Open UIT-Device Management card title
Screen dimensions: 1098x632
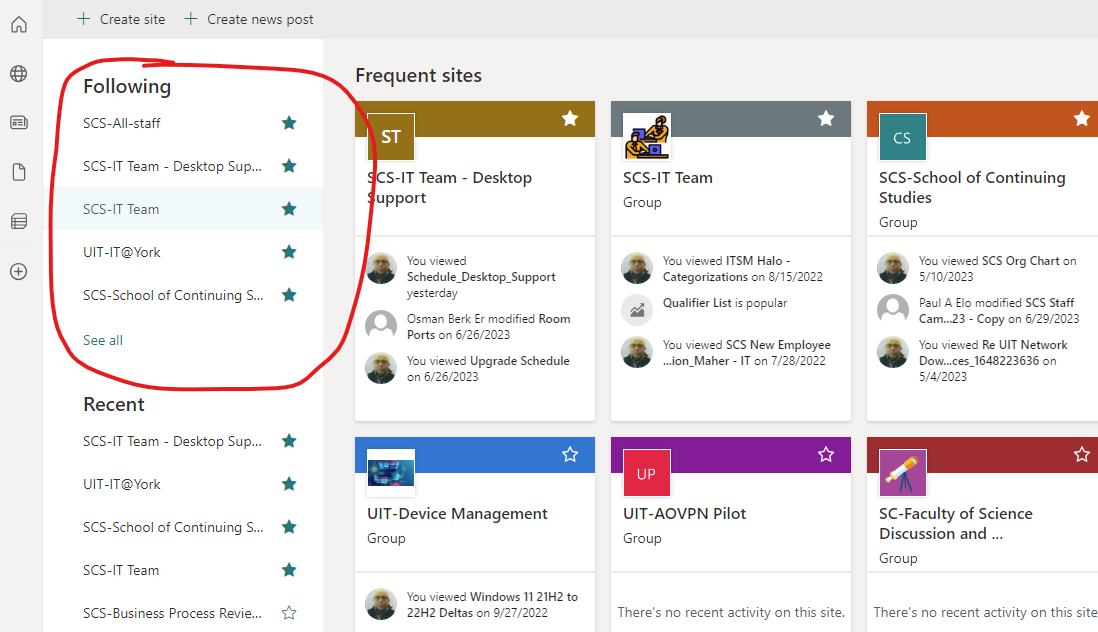coord(457,514)
